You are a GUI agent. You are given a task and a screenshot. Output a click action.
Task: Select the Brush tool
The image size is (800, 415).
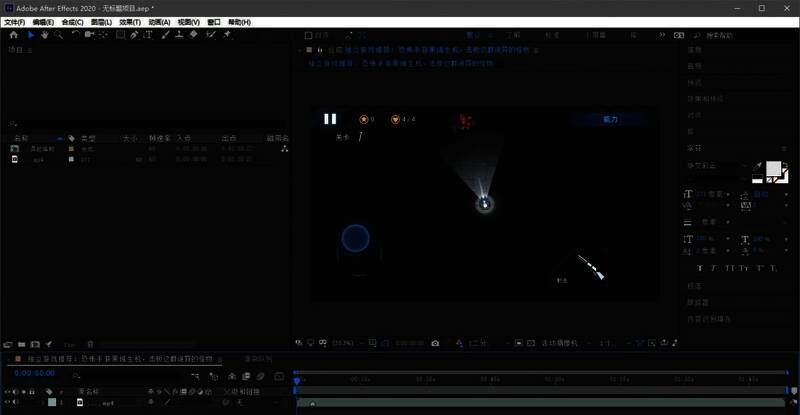165,34
